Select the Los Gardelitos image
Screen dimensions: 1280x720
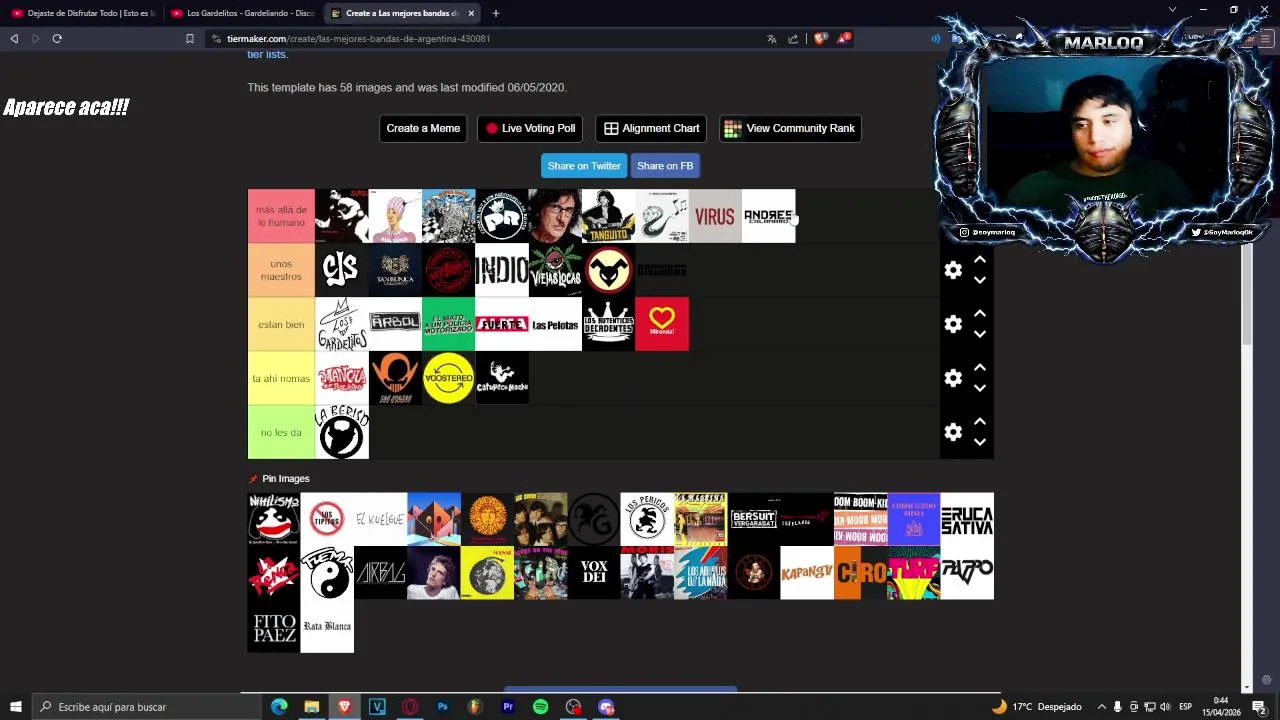342,324
